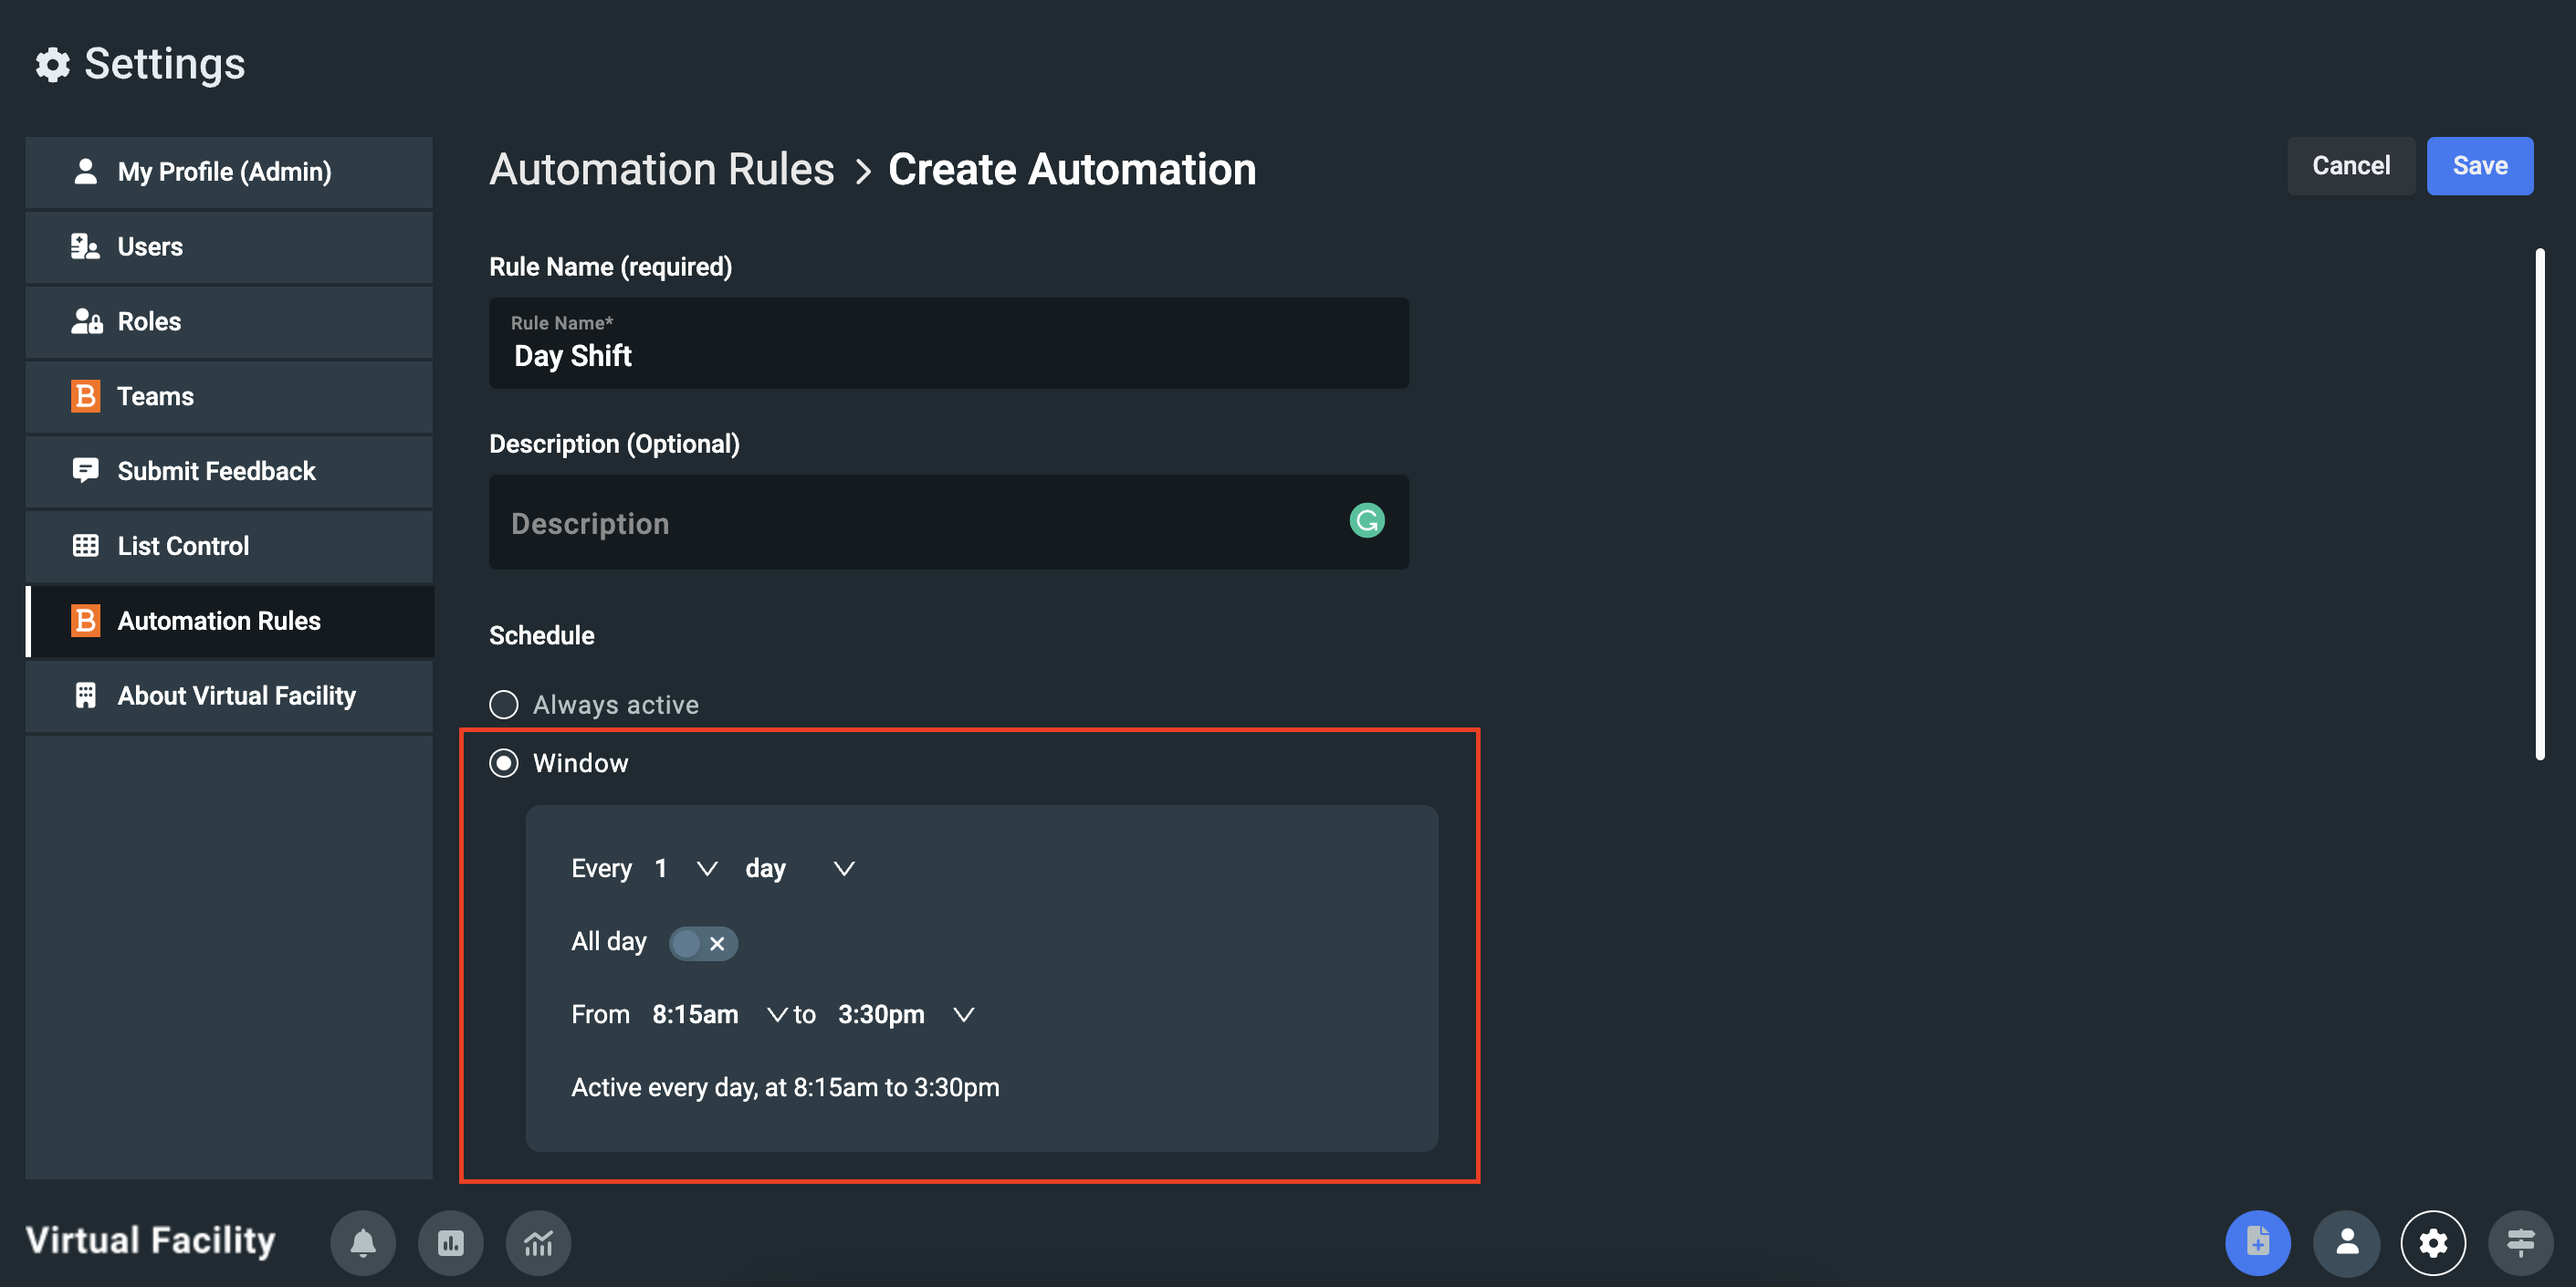Open the user profile icon
Viewport: 2576px width, 1287px height.
(2348, 1243)
